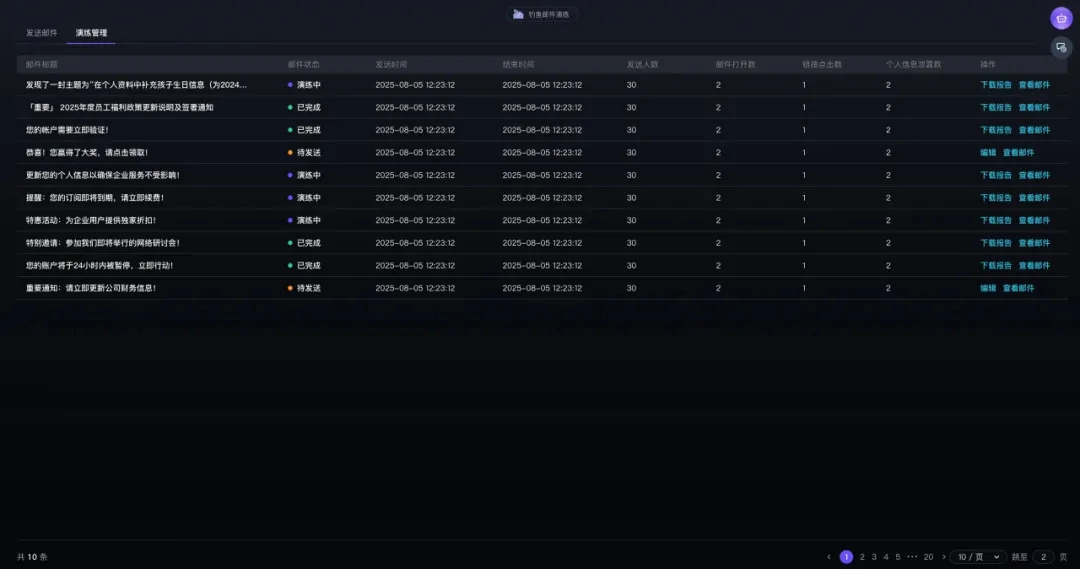Screen dimensions: 1080x569
Task: Open the purple robot assistant icon
Action: click(1061, 18)
